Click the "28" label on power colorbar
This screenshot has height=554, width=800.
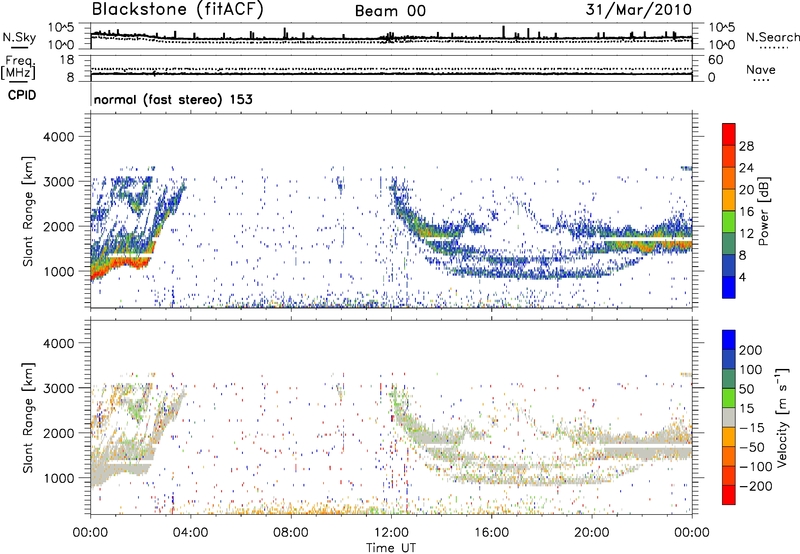[x=746, y=146]
